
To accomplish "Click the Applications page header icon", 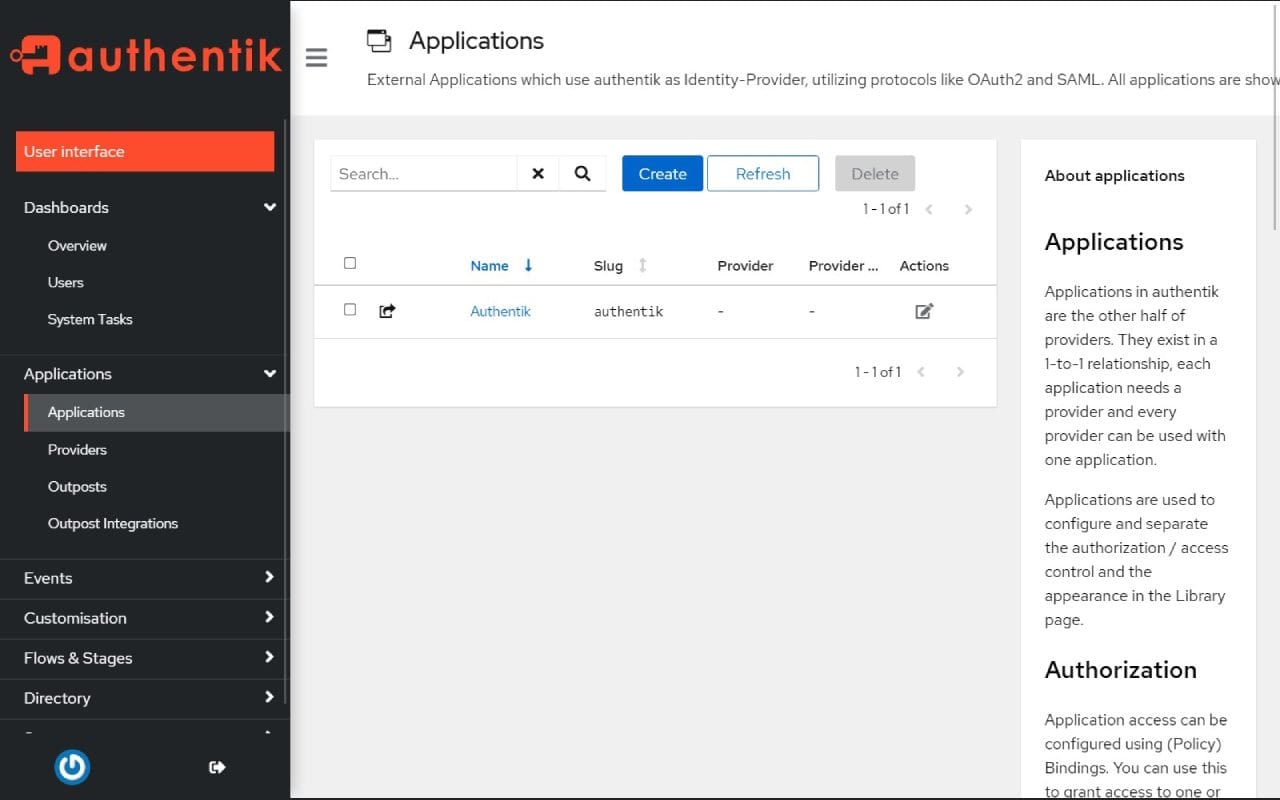I will point(380,40).
